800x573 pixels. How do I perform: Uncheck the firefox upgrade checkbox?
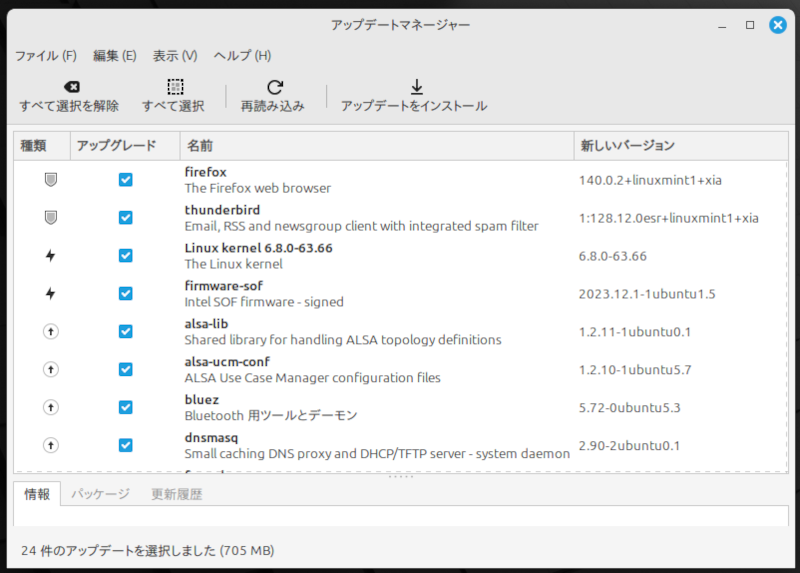point(125,180)
